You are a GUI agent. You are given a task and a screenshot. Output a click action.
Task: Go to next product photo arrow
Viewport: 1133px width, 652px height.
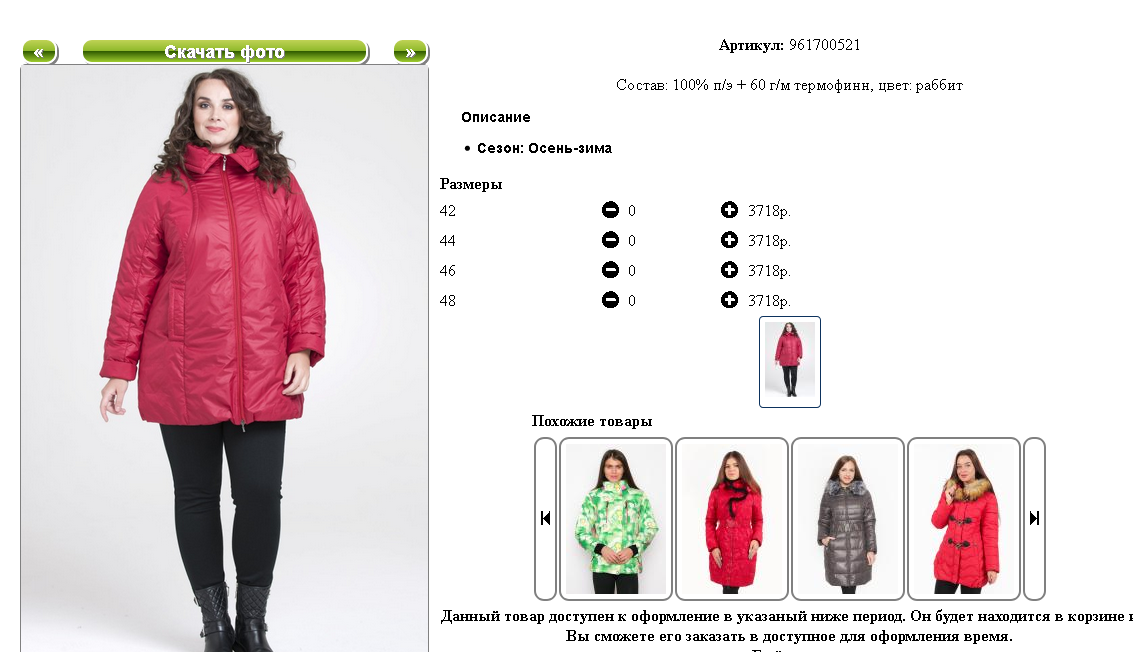coord(410,52)
